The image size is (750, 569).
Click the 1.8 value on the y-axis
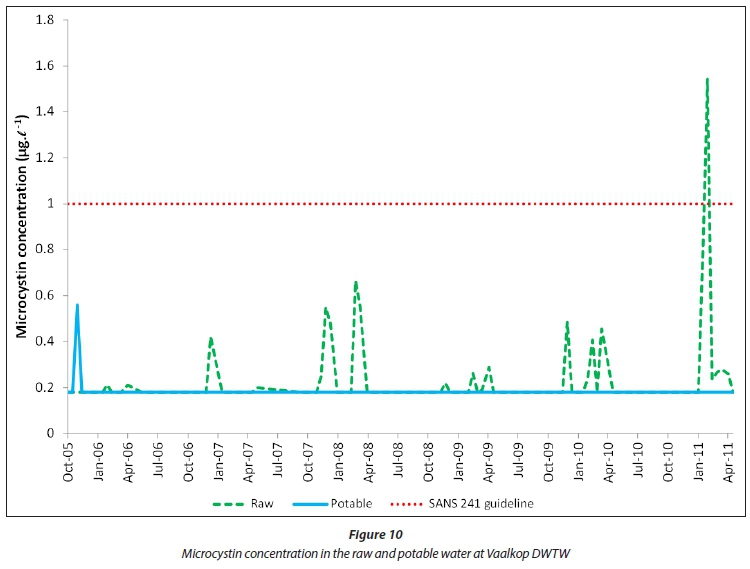click(46, 20)
